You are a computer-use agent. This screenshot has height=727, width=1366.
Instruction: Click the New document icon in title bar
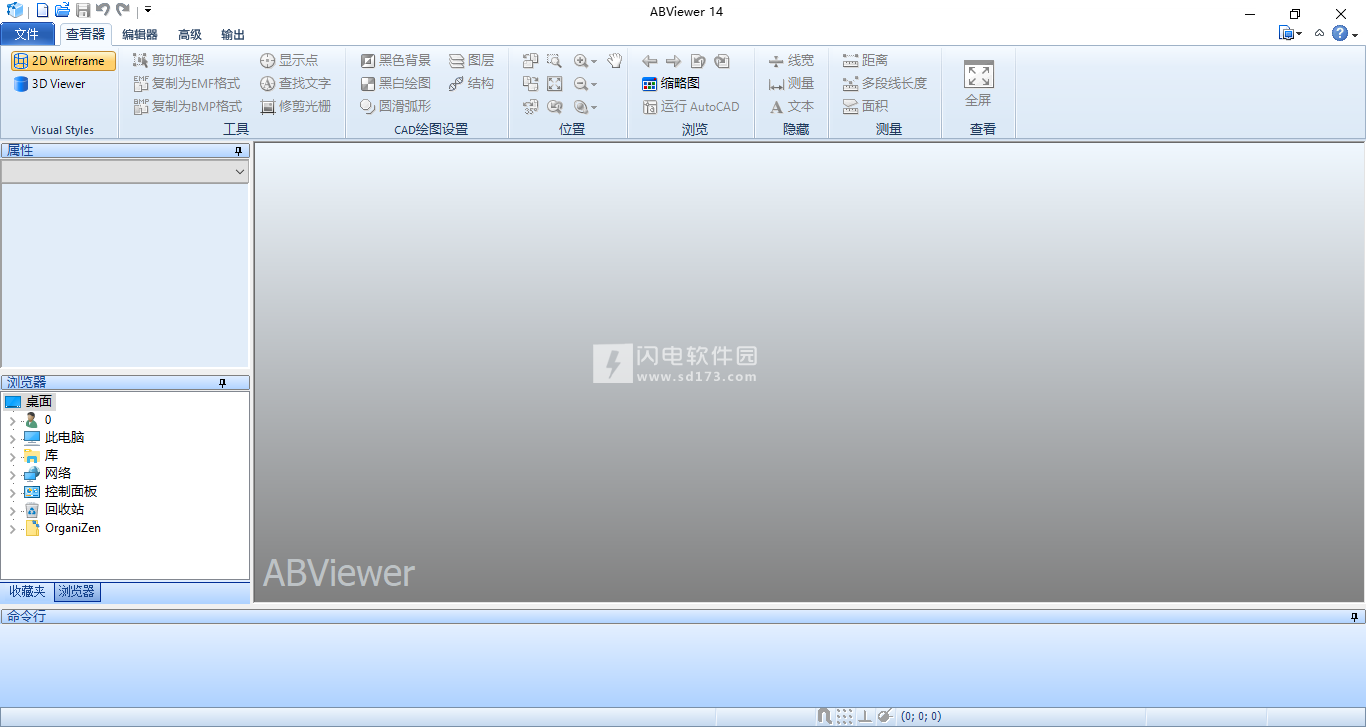42,10
